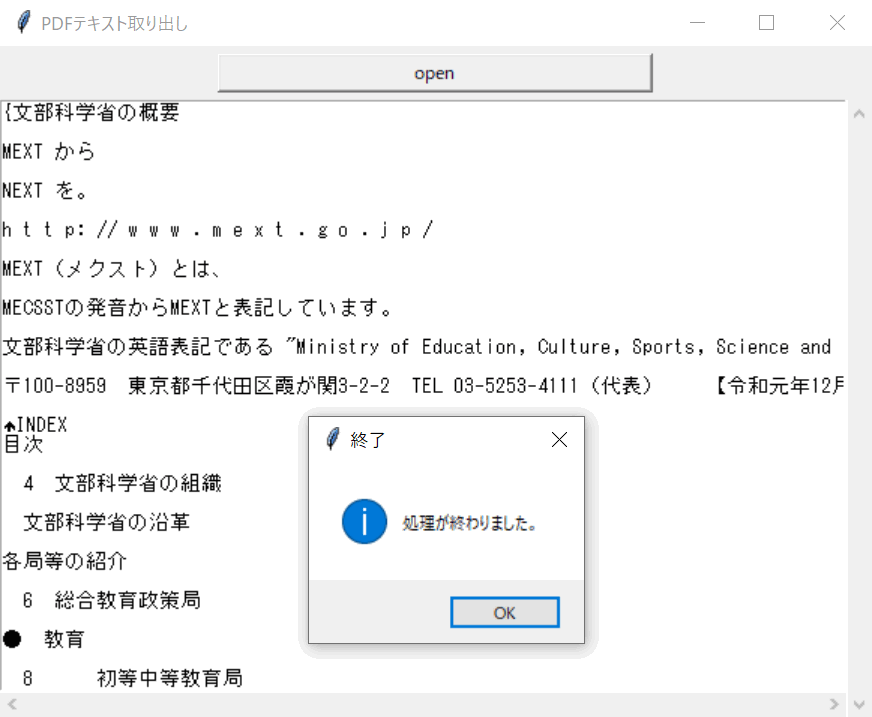Click the http://www.mext.go.jp/ text line
Viewport: 872px width, 717px height.
[217, 230]
